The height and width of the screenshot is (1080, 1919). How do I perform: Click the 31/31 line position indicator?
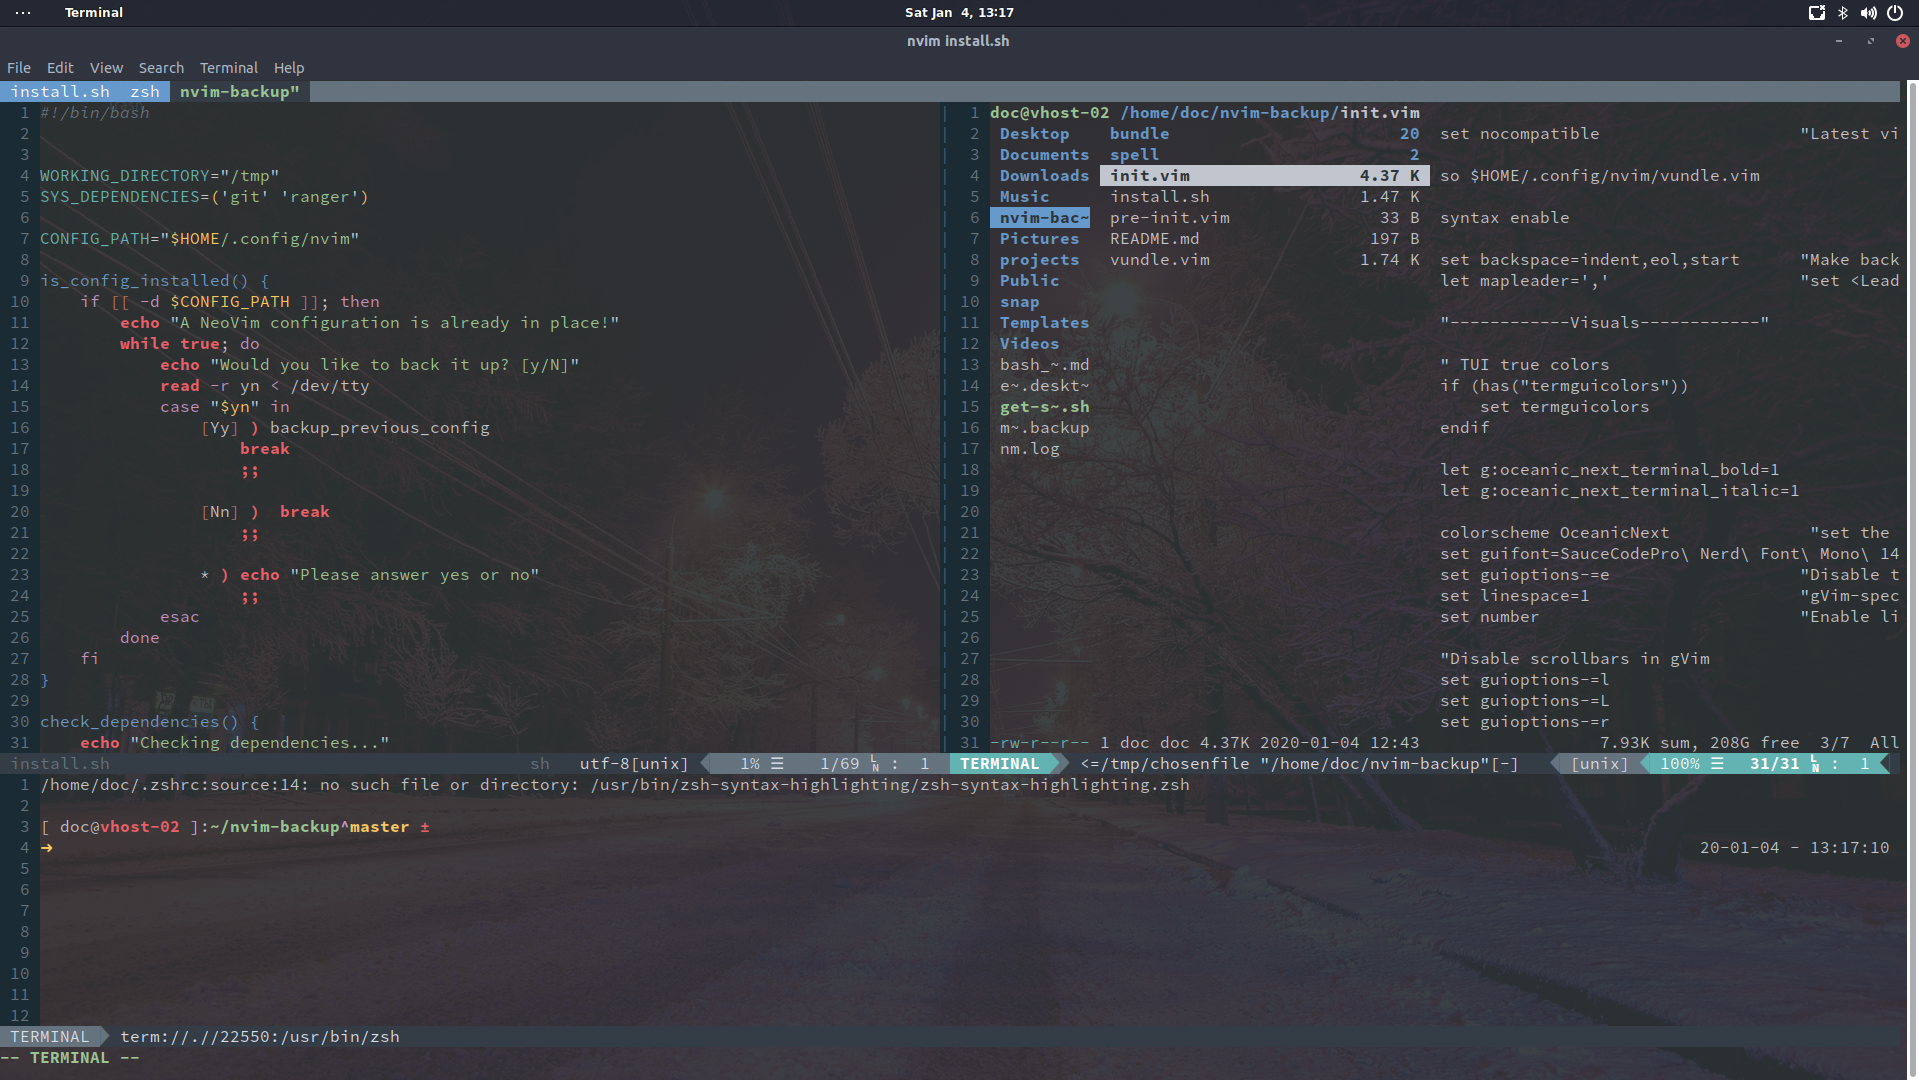(1774, 764)
